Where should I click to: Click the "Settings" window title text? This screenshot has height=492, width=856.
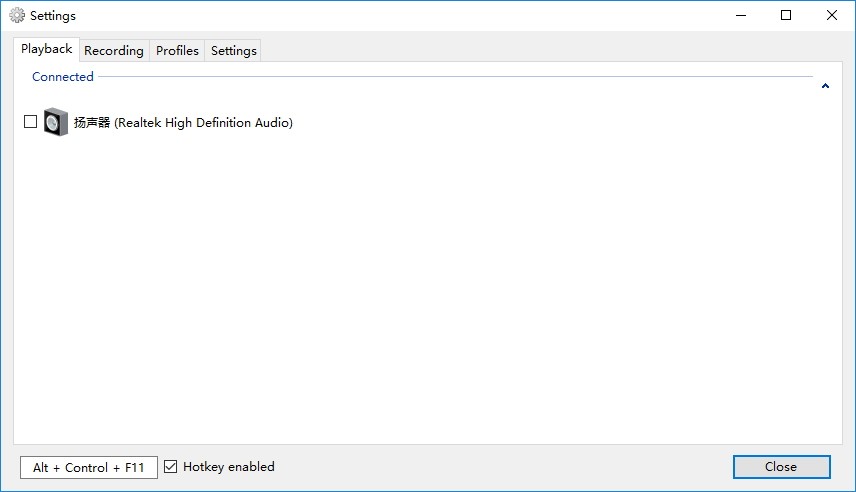(x=53, y=16)
